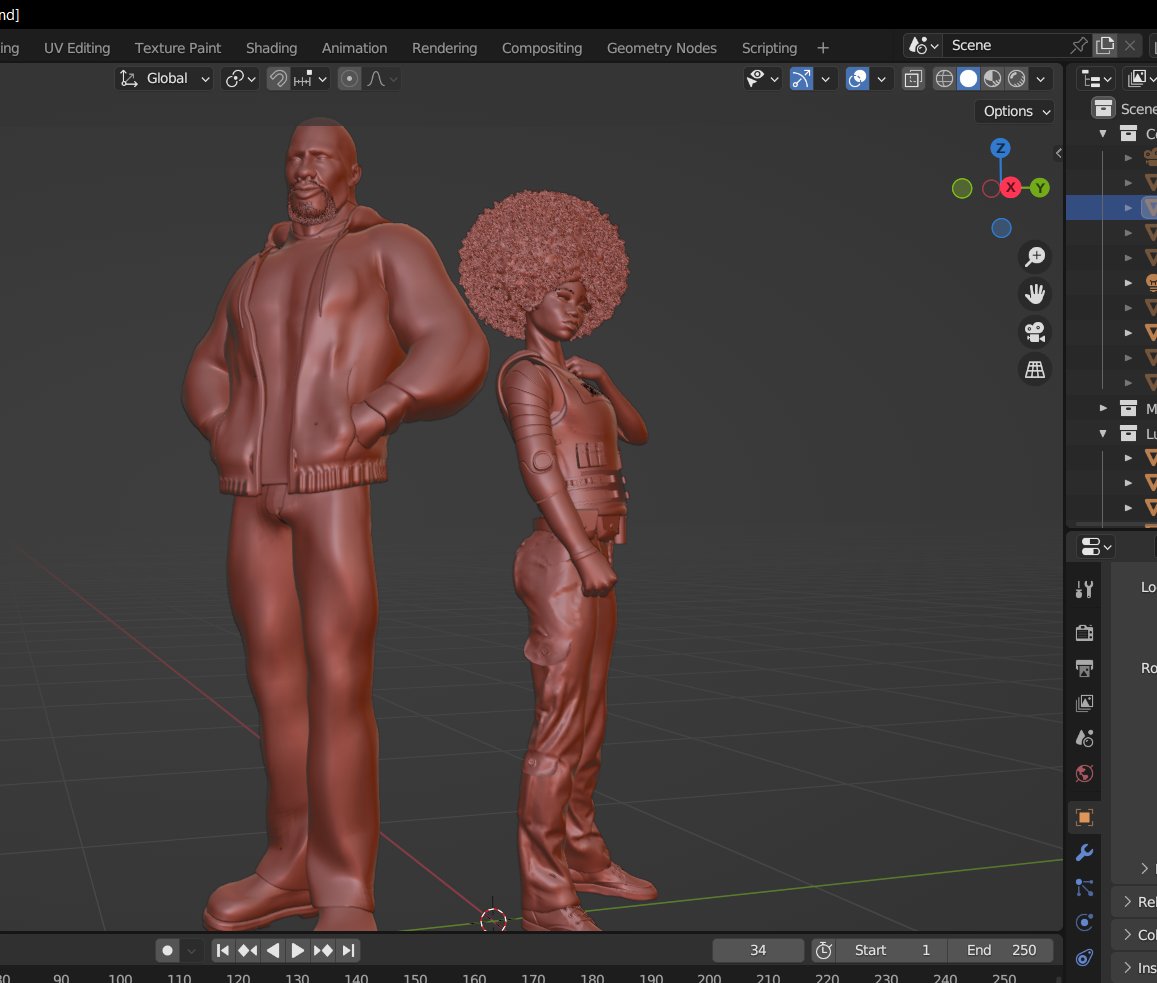Jump to the previous keyframe
Image resolution: width=1157 pixels, height=983 pixels.
(247, 951)
